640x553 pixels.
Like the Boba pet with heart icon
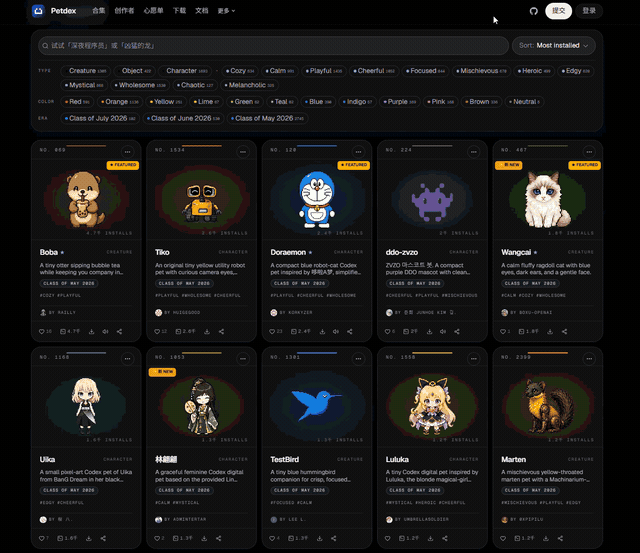pyautogui.click(x=42, y=331)
